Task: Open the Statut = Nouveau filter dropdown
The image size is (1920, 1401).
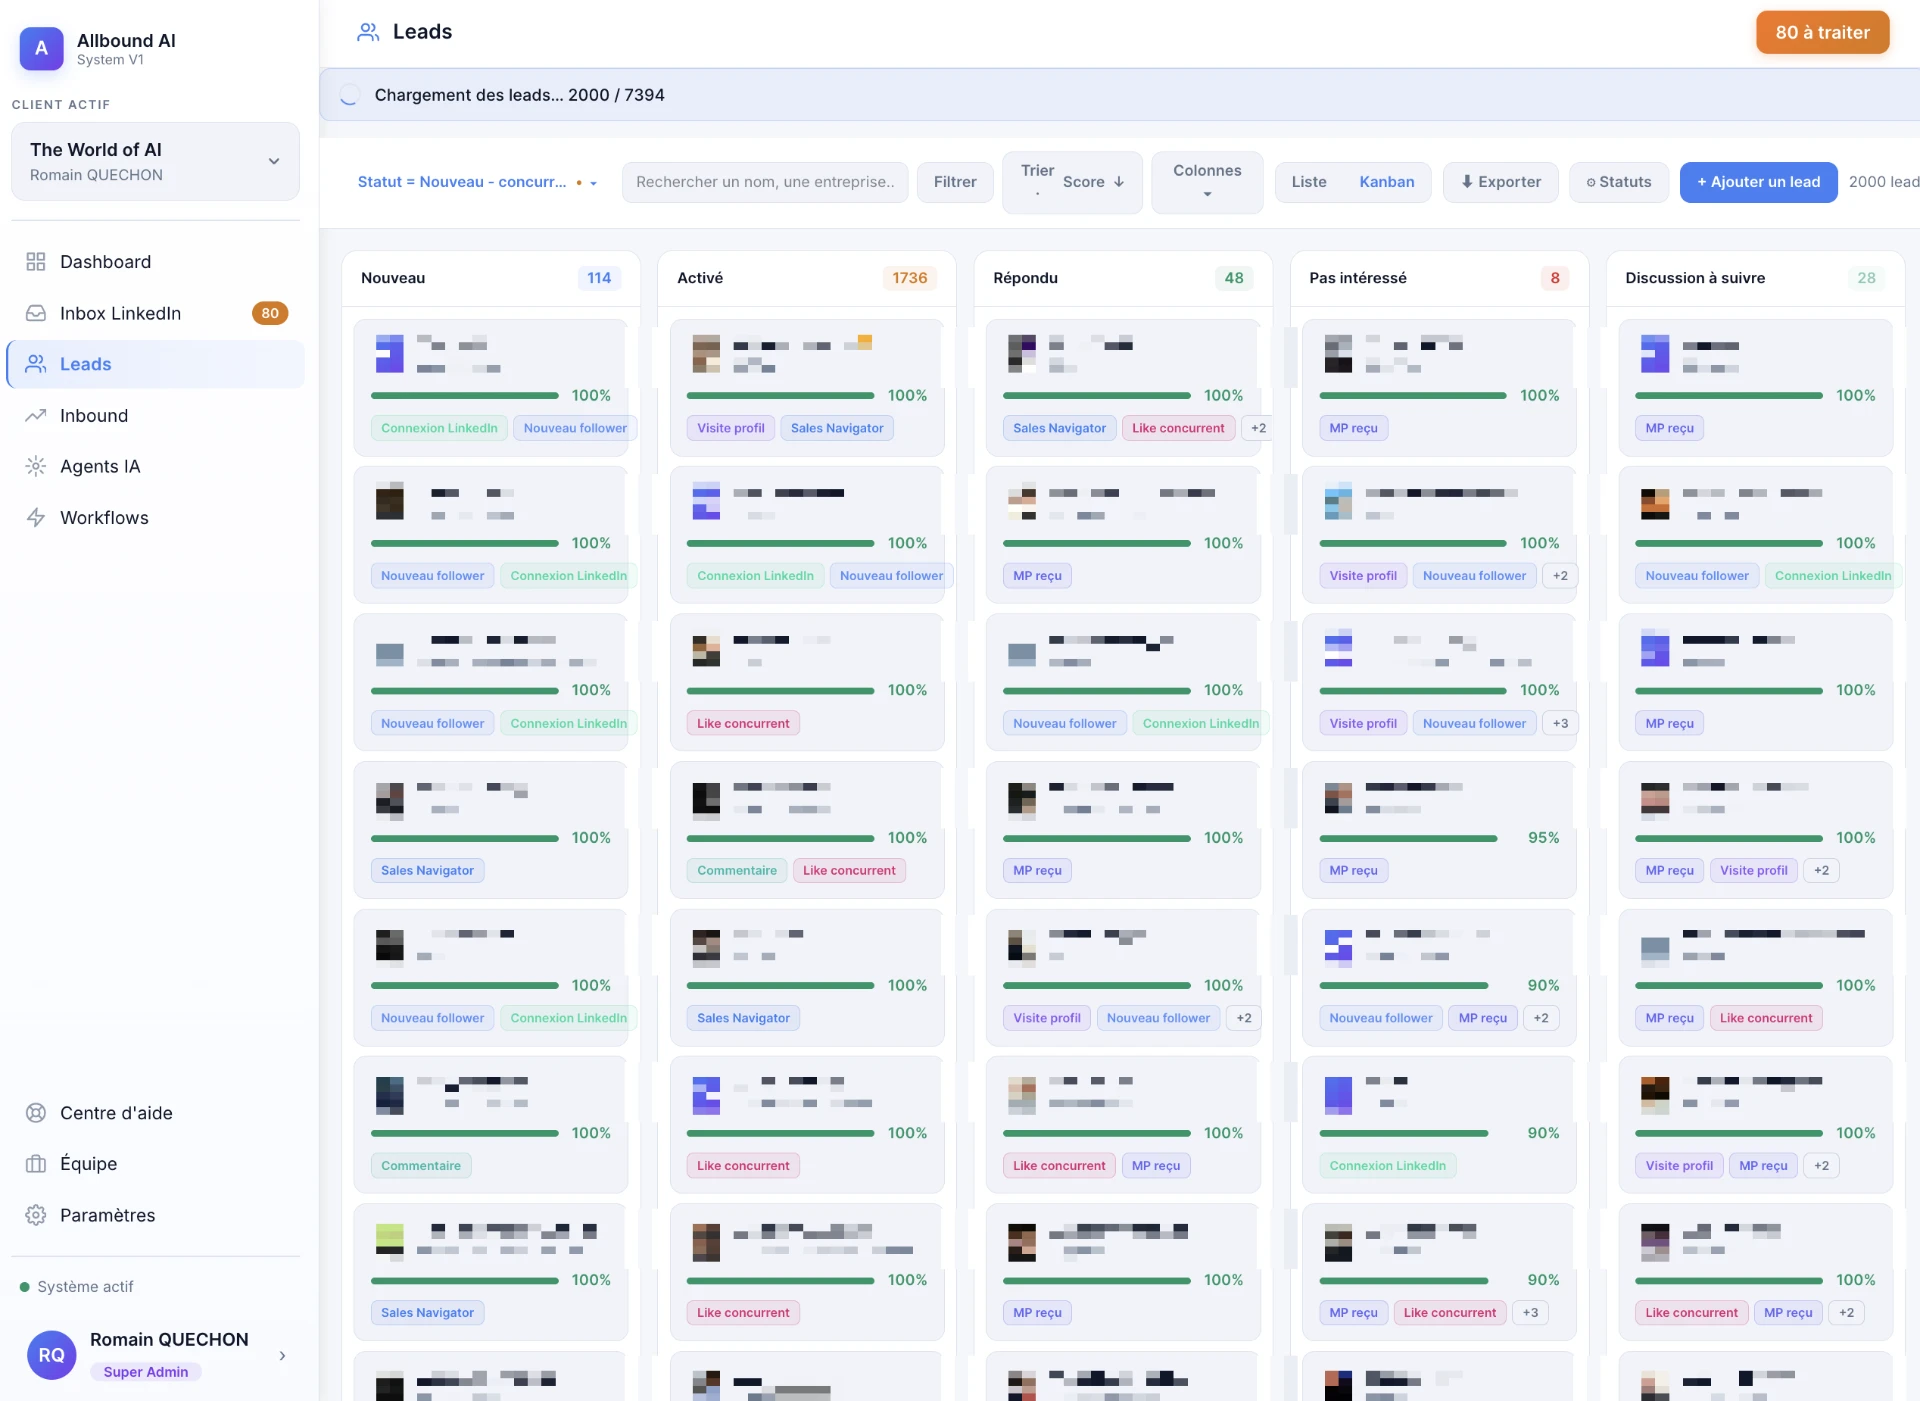Action: (477, 182)
